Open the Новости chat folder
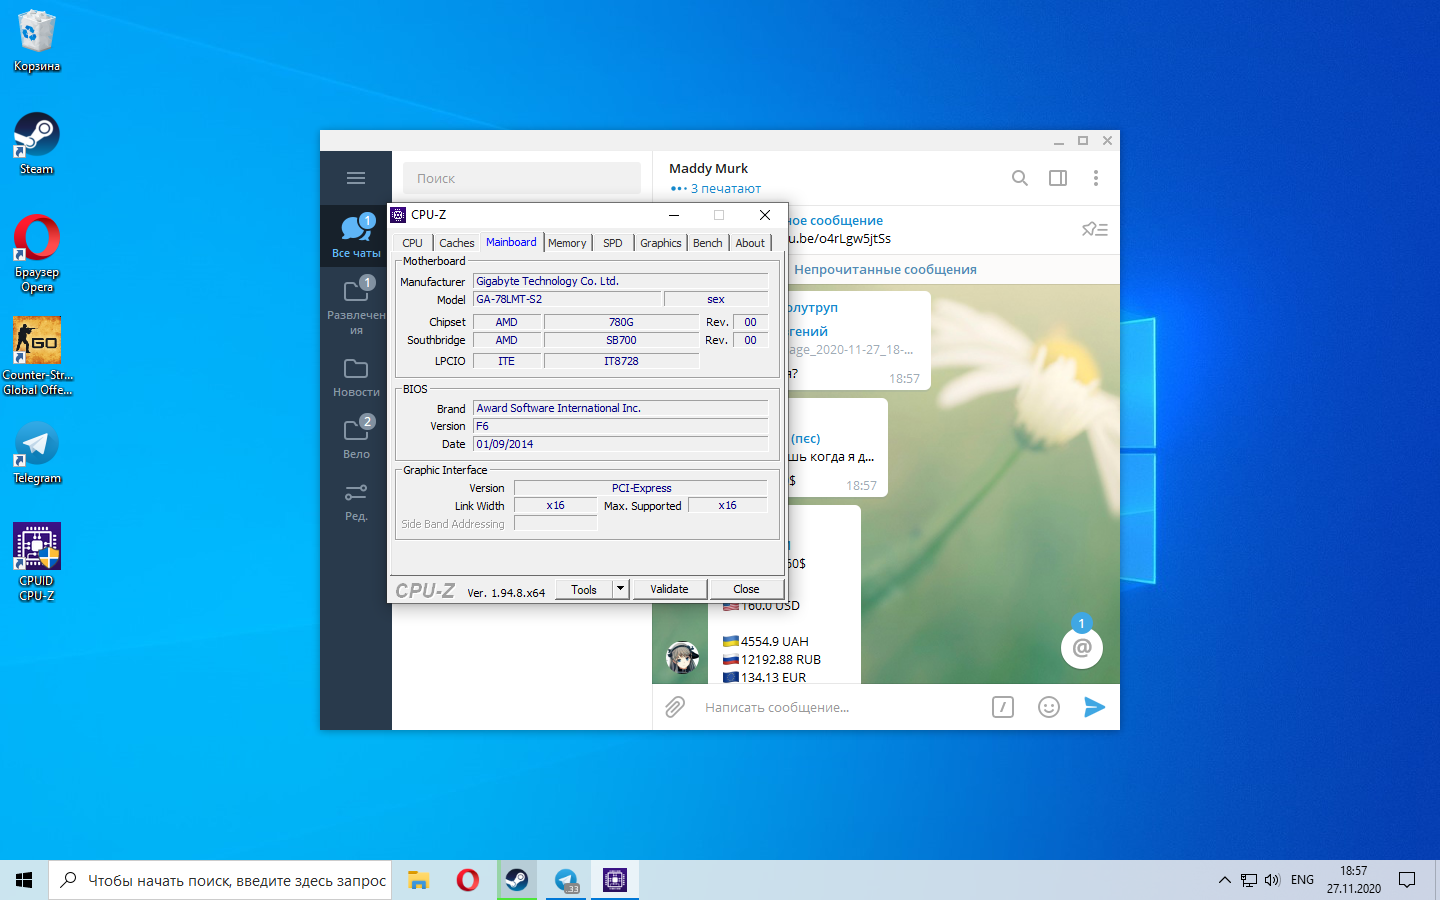Image resolution: width=1440 pixels, height=900 pixels. [x=356, y=377]
